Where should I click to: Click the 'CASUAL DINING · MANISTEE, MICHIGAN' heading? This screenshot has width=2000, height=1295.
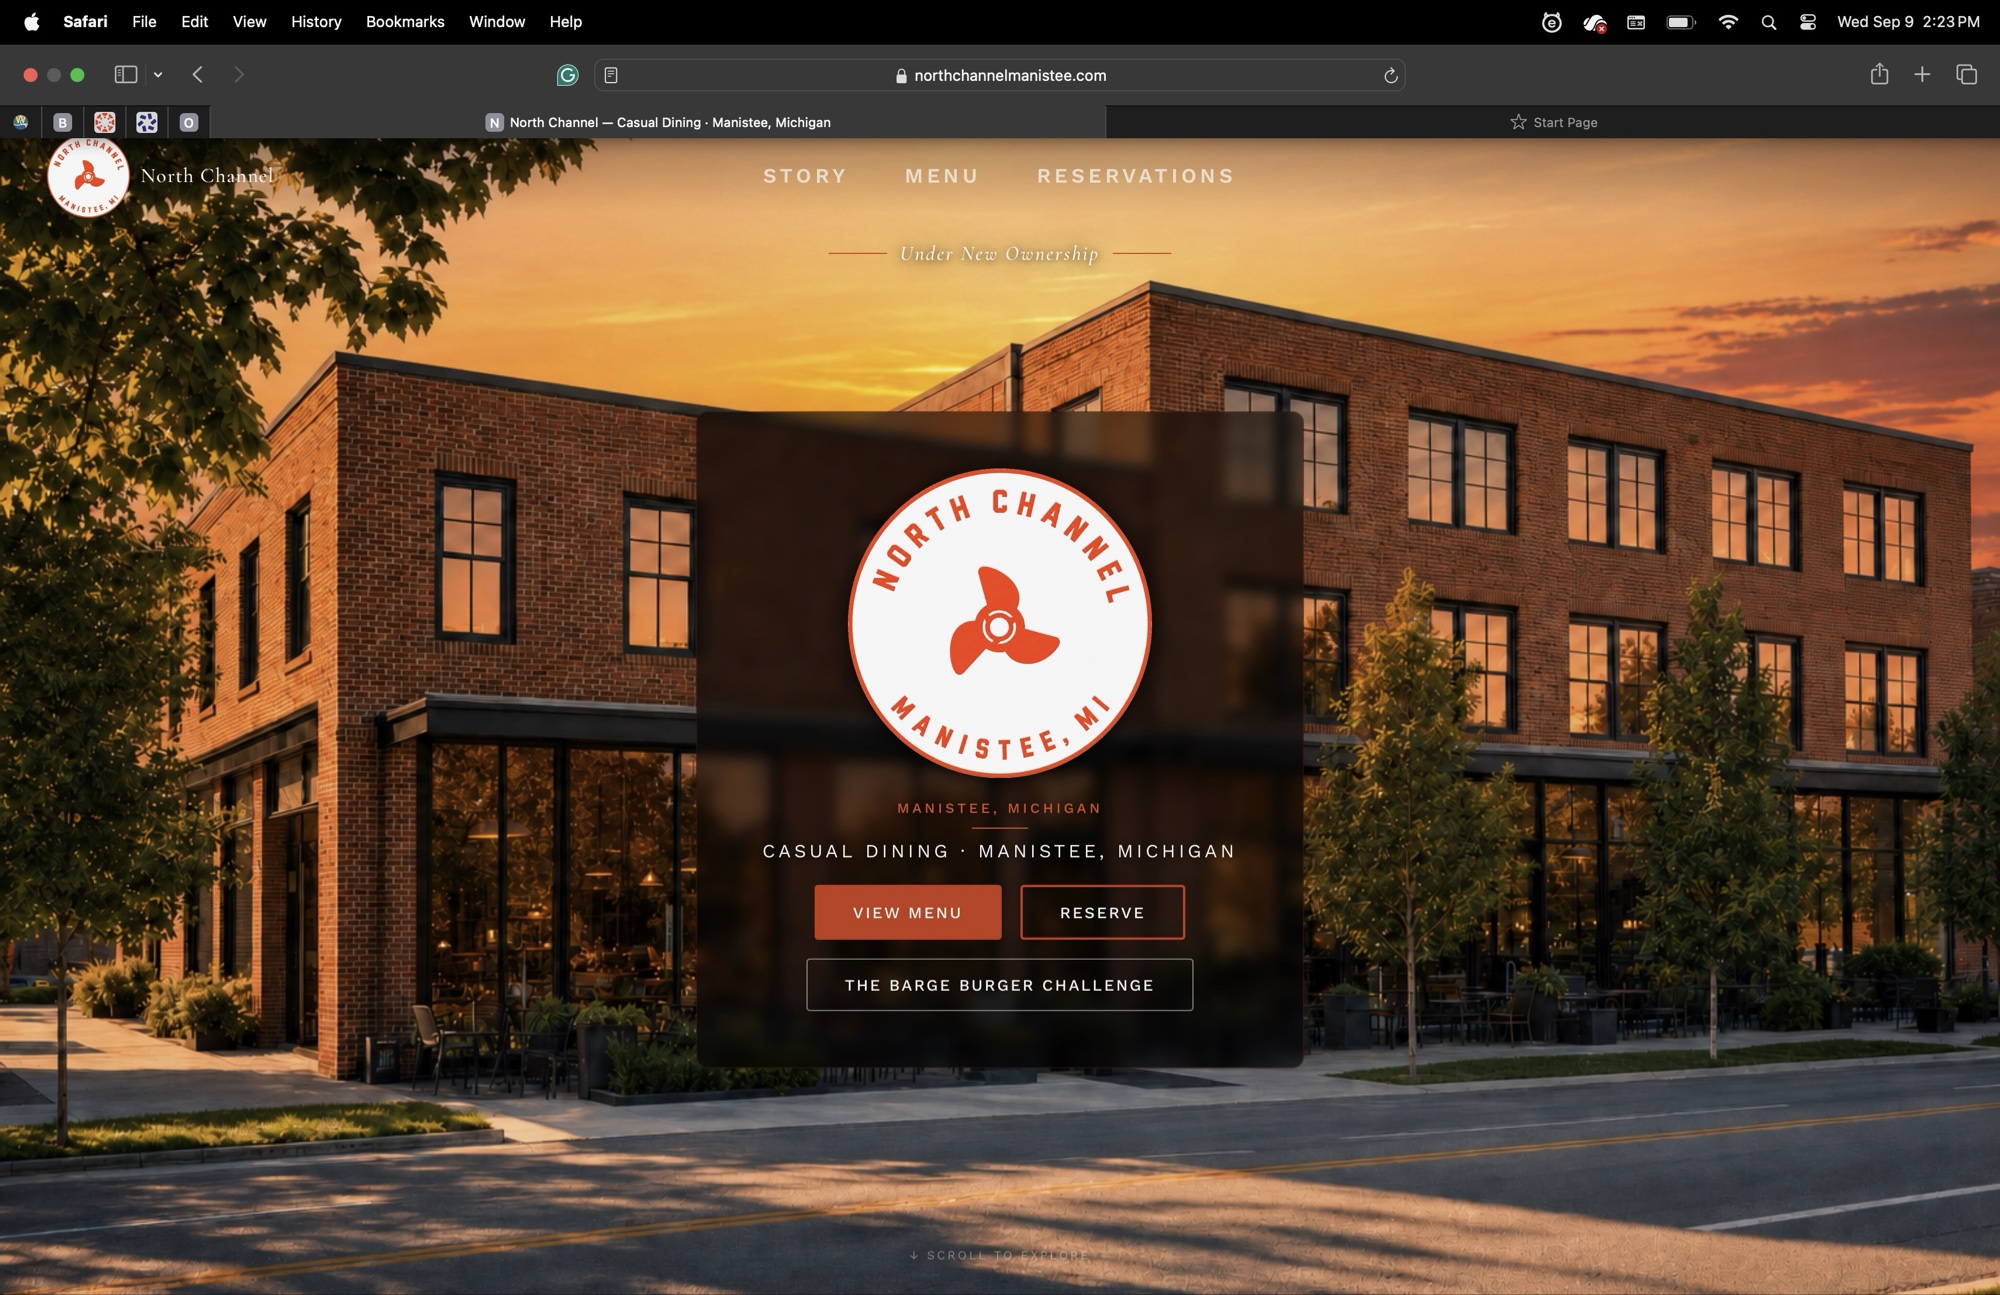pos(999,851)
